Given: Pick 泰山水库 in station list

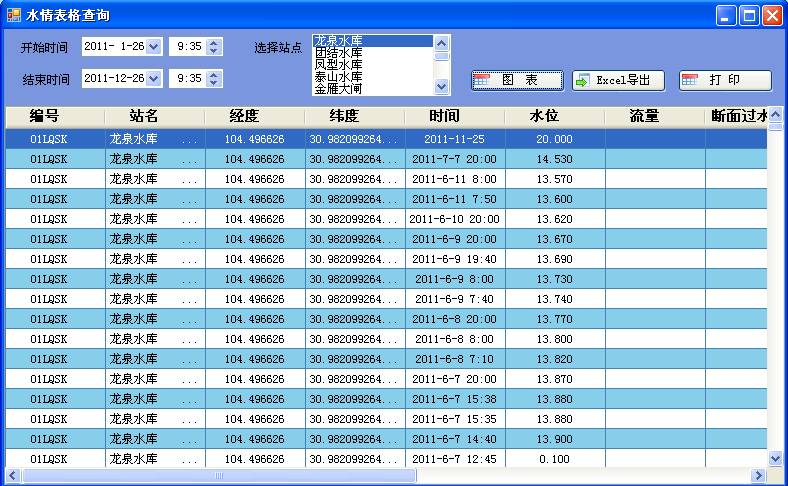Looking at the screenshot, I should (x=370, y=77).
